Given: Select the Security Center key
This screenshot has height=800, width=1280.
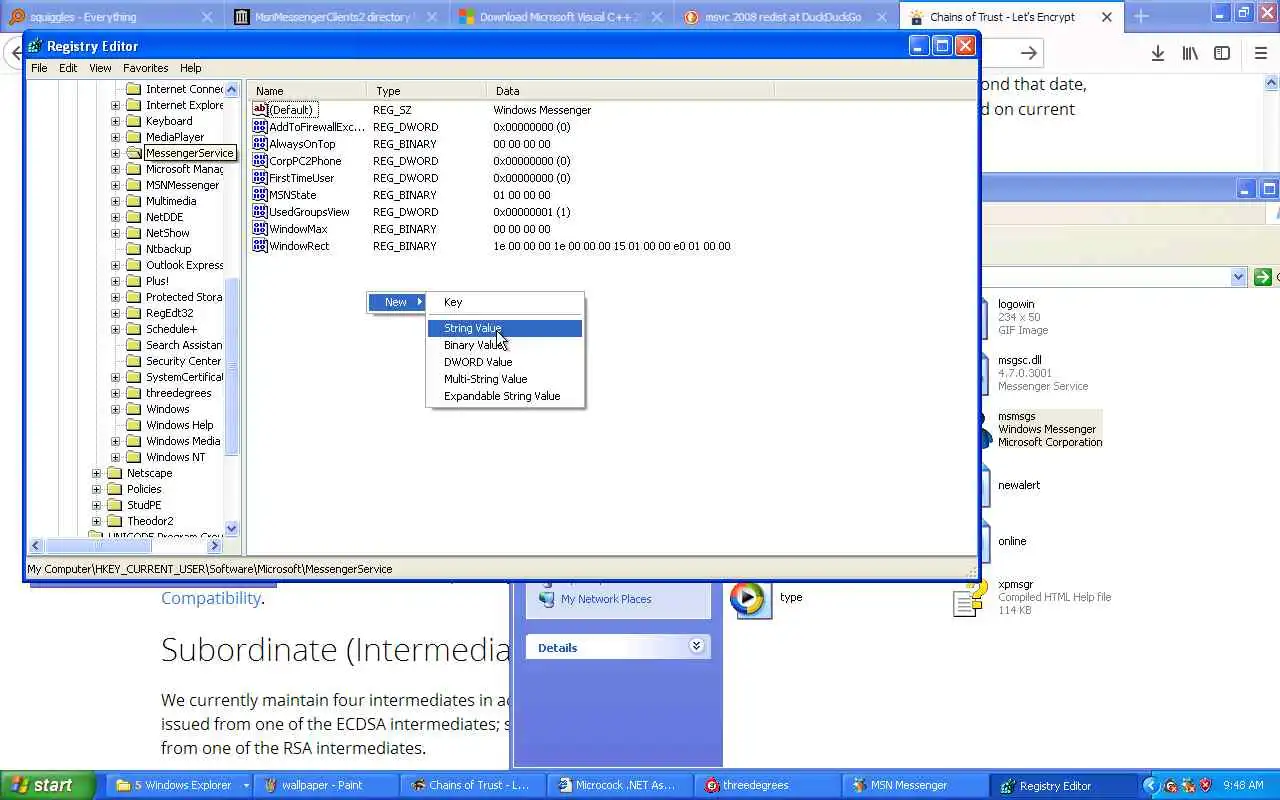Looking at the screenshot, I should (x=183, y=361).
